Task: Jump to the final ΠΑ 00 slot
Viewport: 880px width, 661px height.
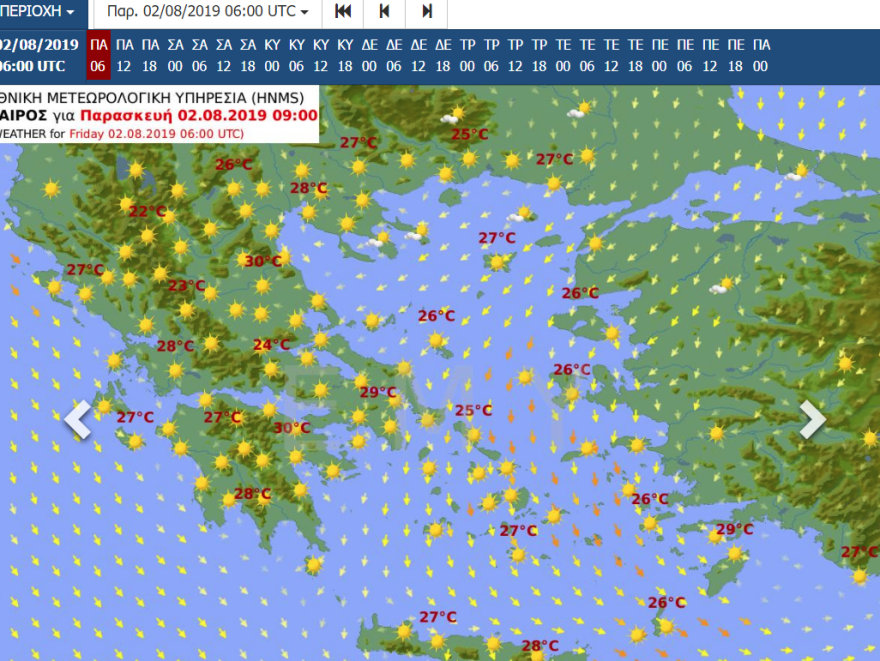Action: (761, 55)
